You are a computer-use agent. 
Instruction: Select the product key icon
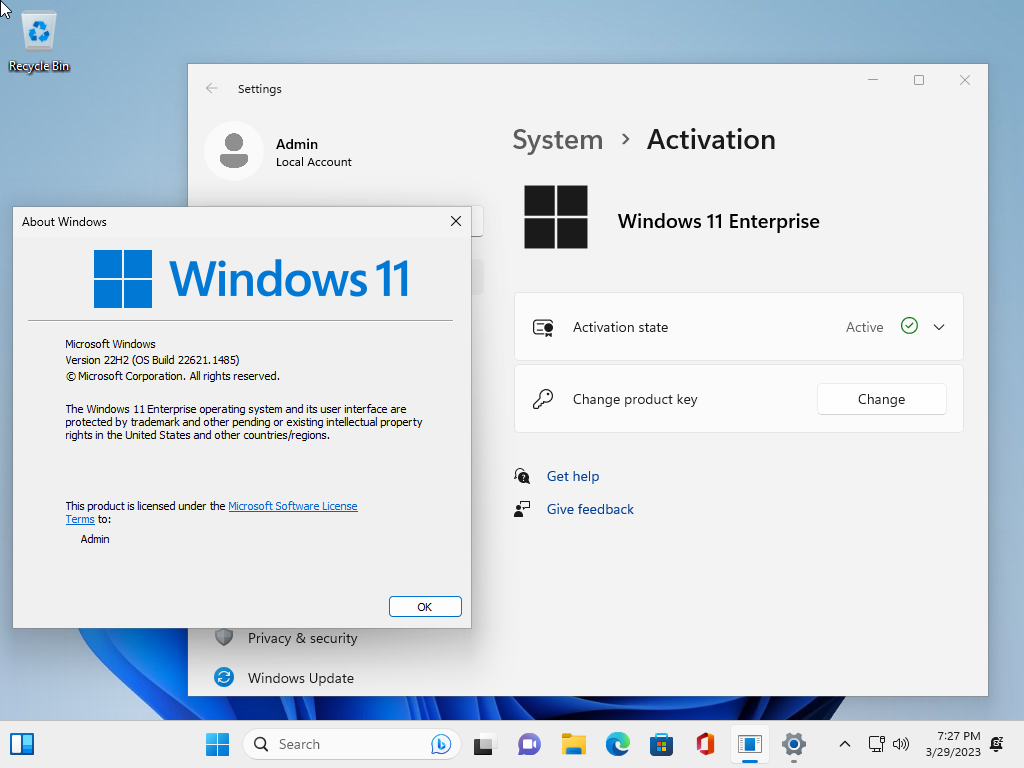point(543,399)
